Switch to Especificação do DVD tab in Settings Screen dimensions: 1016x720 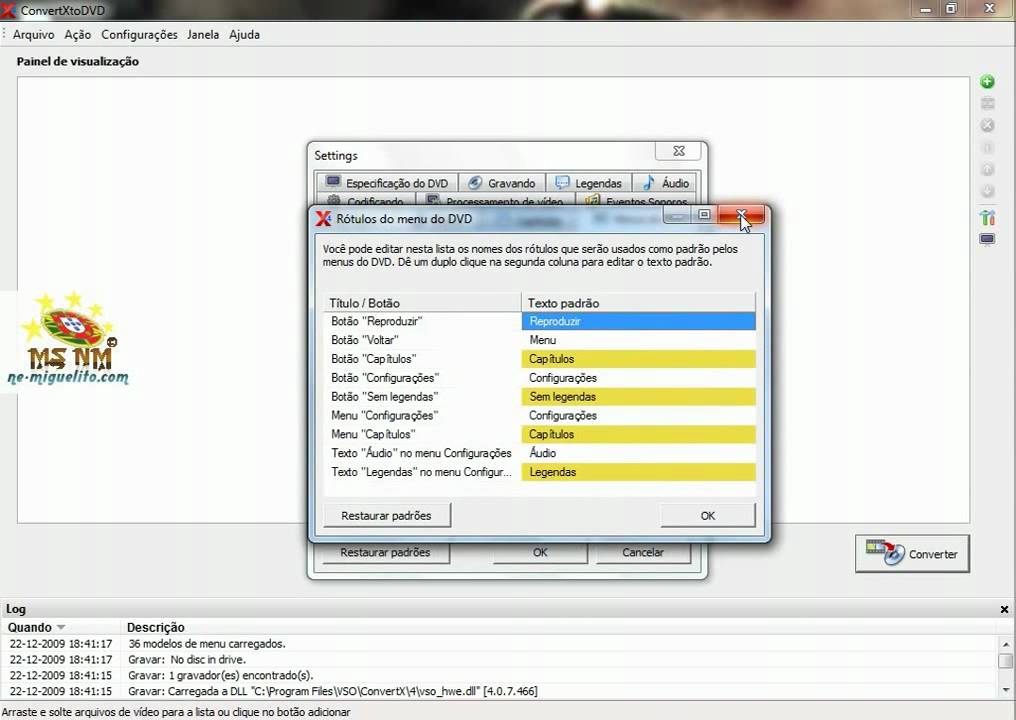(387, 183)
